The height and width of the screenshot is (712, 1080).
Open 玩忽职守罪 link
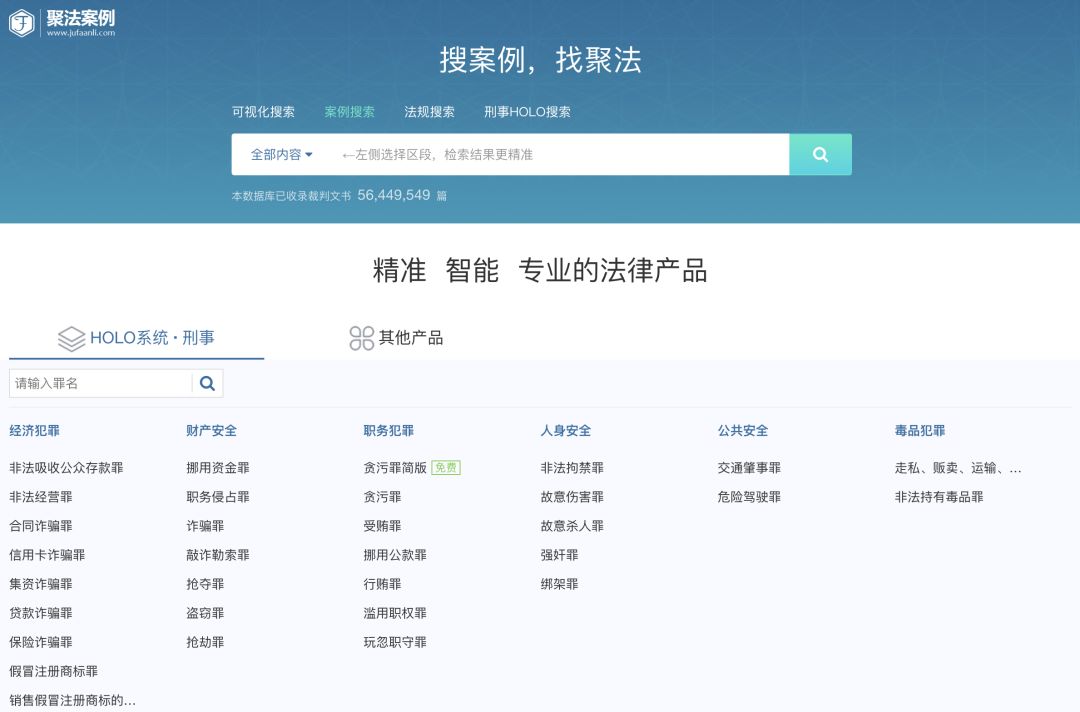click(x=395, y=642)
